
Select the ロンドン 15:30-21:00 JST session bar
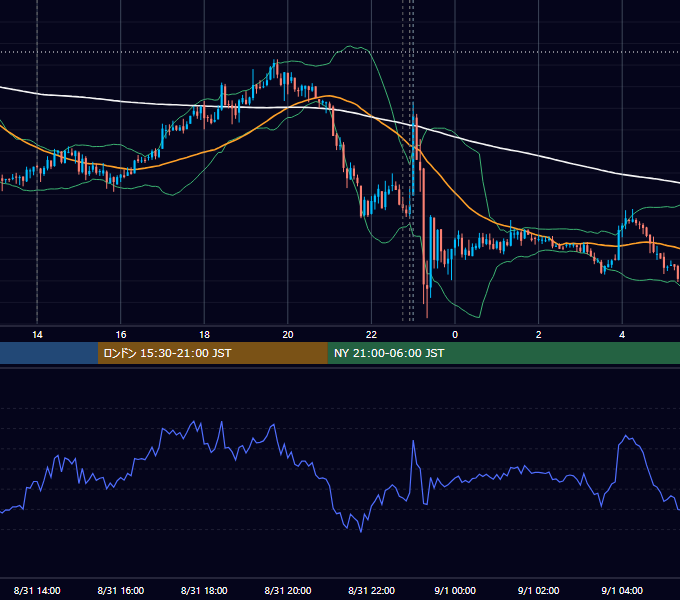click(x=212, y=353)
